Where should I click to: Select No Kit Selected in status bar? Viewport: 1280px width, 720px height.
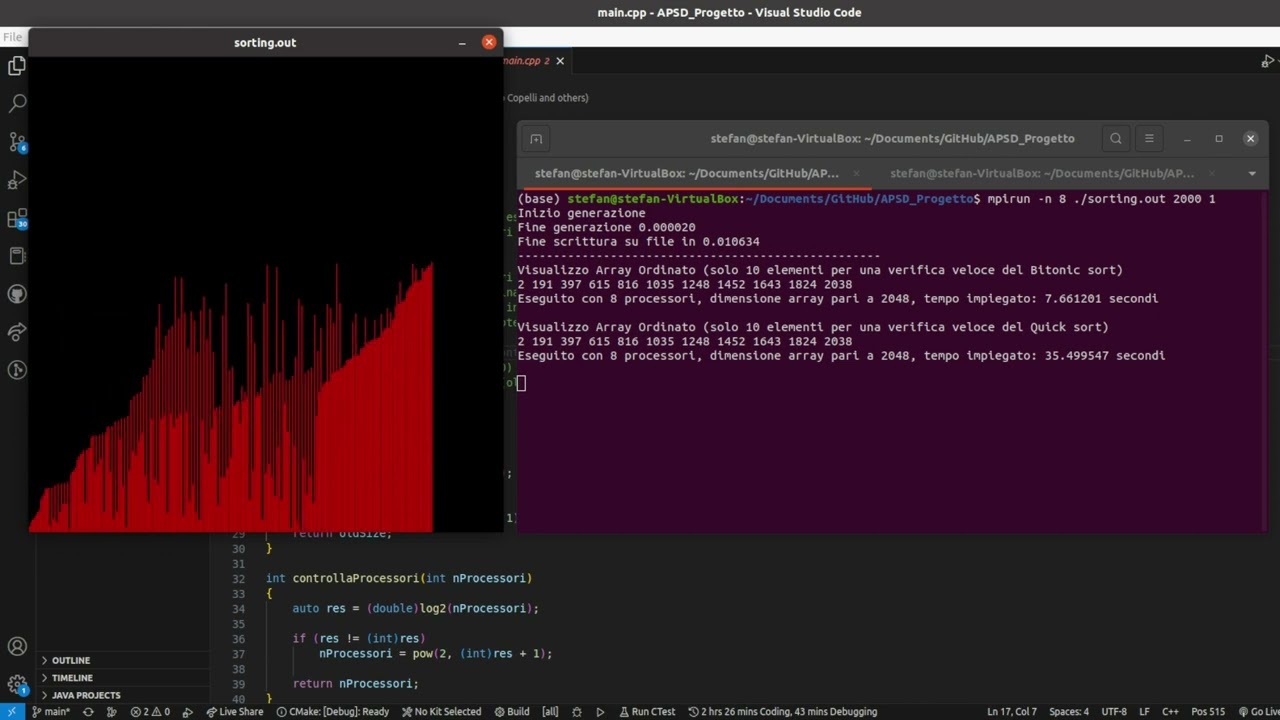pyautogui.click(x=441, y=712)
